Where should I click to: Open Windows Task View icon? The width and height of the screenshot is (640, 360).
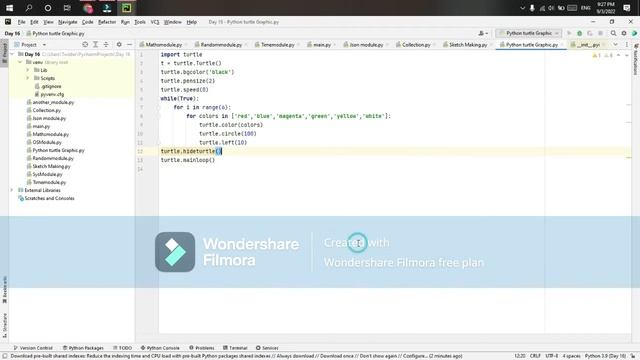pyautogui.click(x=67, y=8)
